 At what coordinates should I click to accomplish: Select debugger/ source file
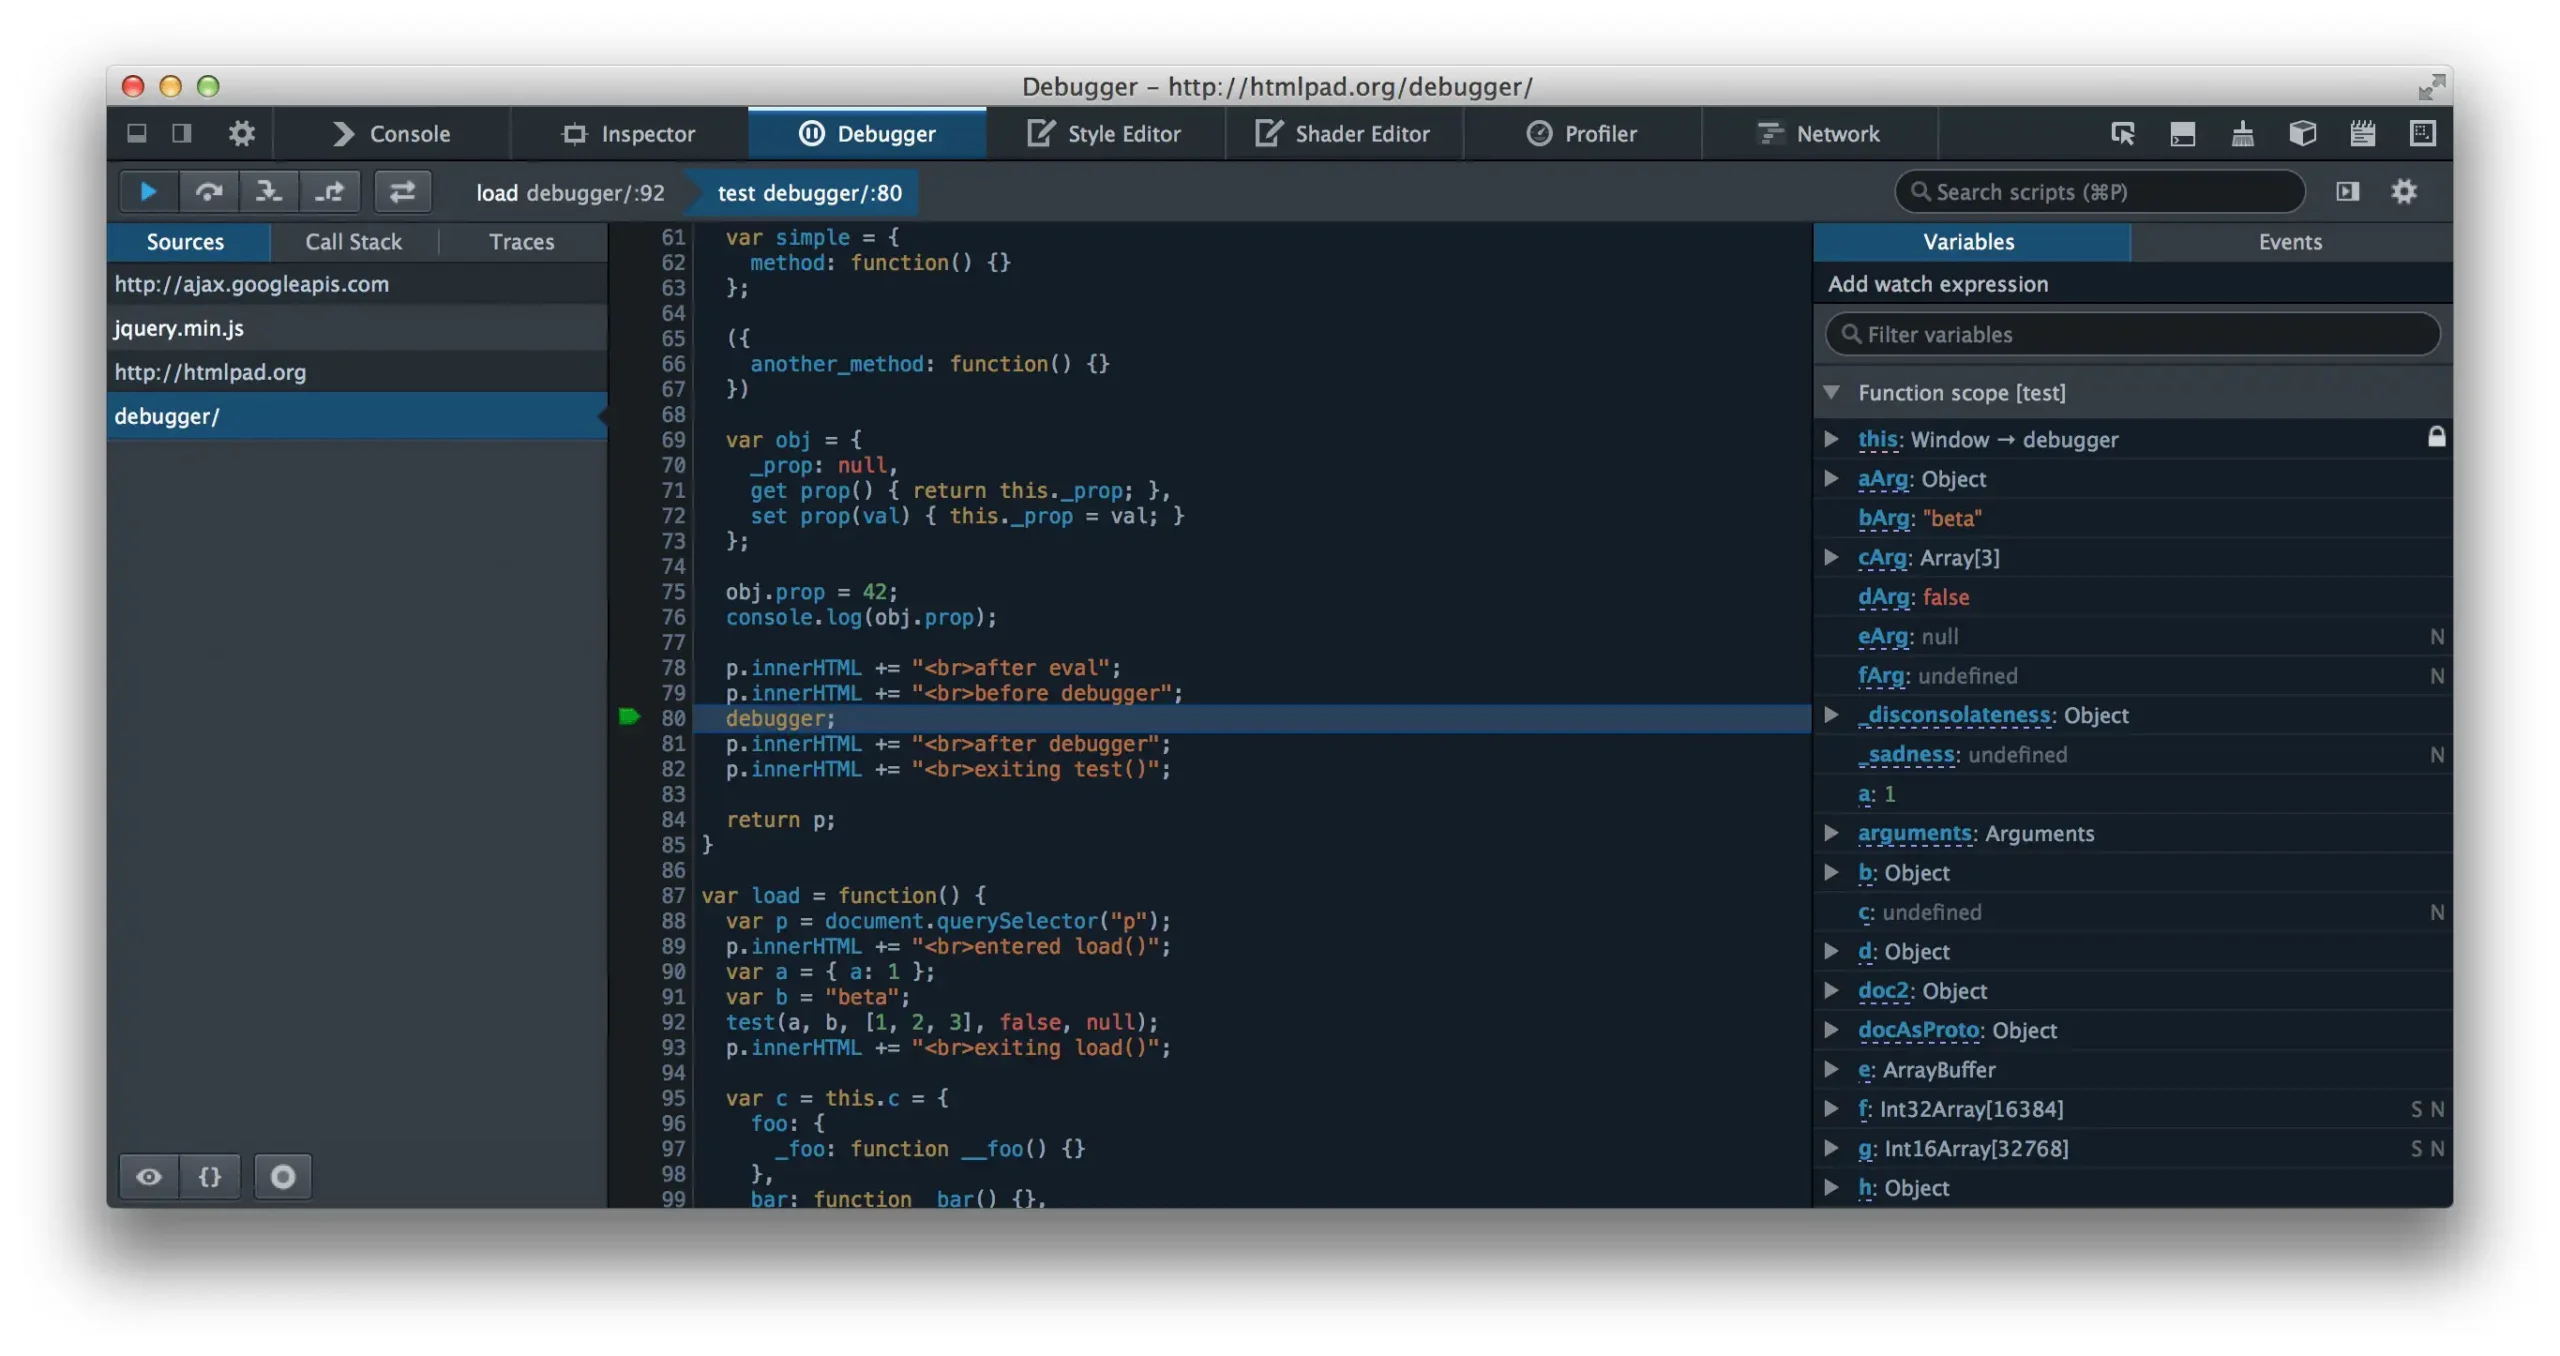(357, 416)
